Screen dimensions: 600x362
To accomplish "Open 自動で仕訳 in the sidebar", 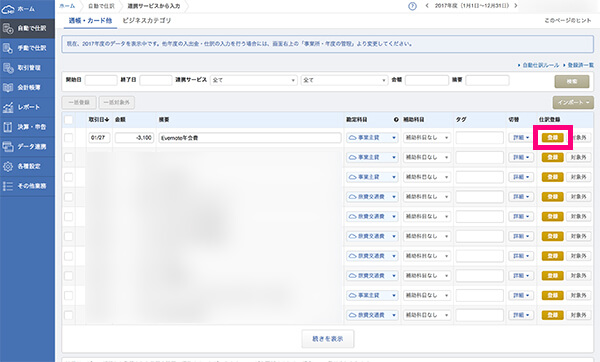I will click(27, 28).
